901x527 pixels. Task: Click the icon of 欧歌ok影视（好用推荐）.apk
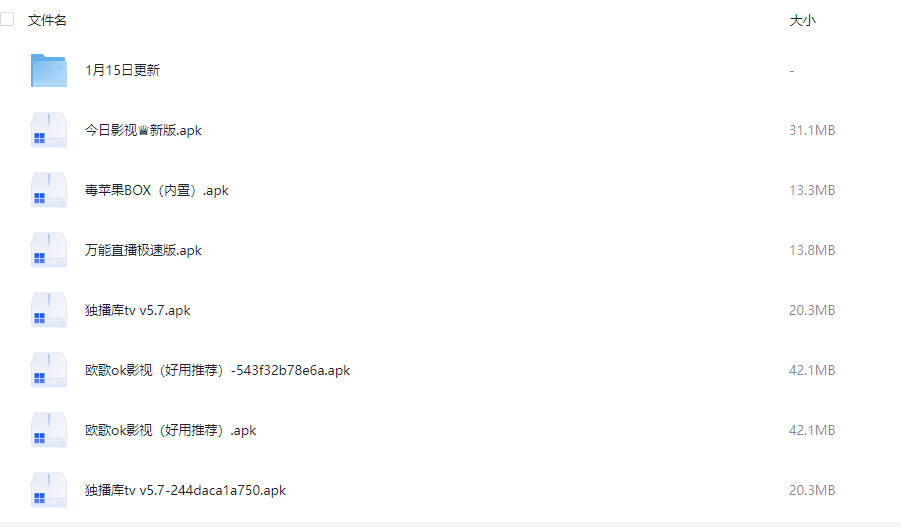pos(49,430)
